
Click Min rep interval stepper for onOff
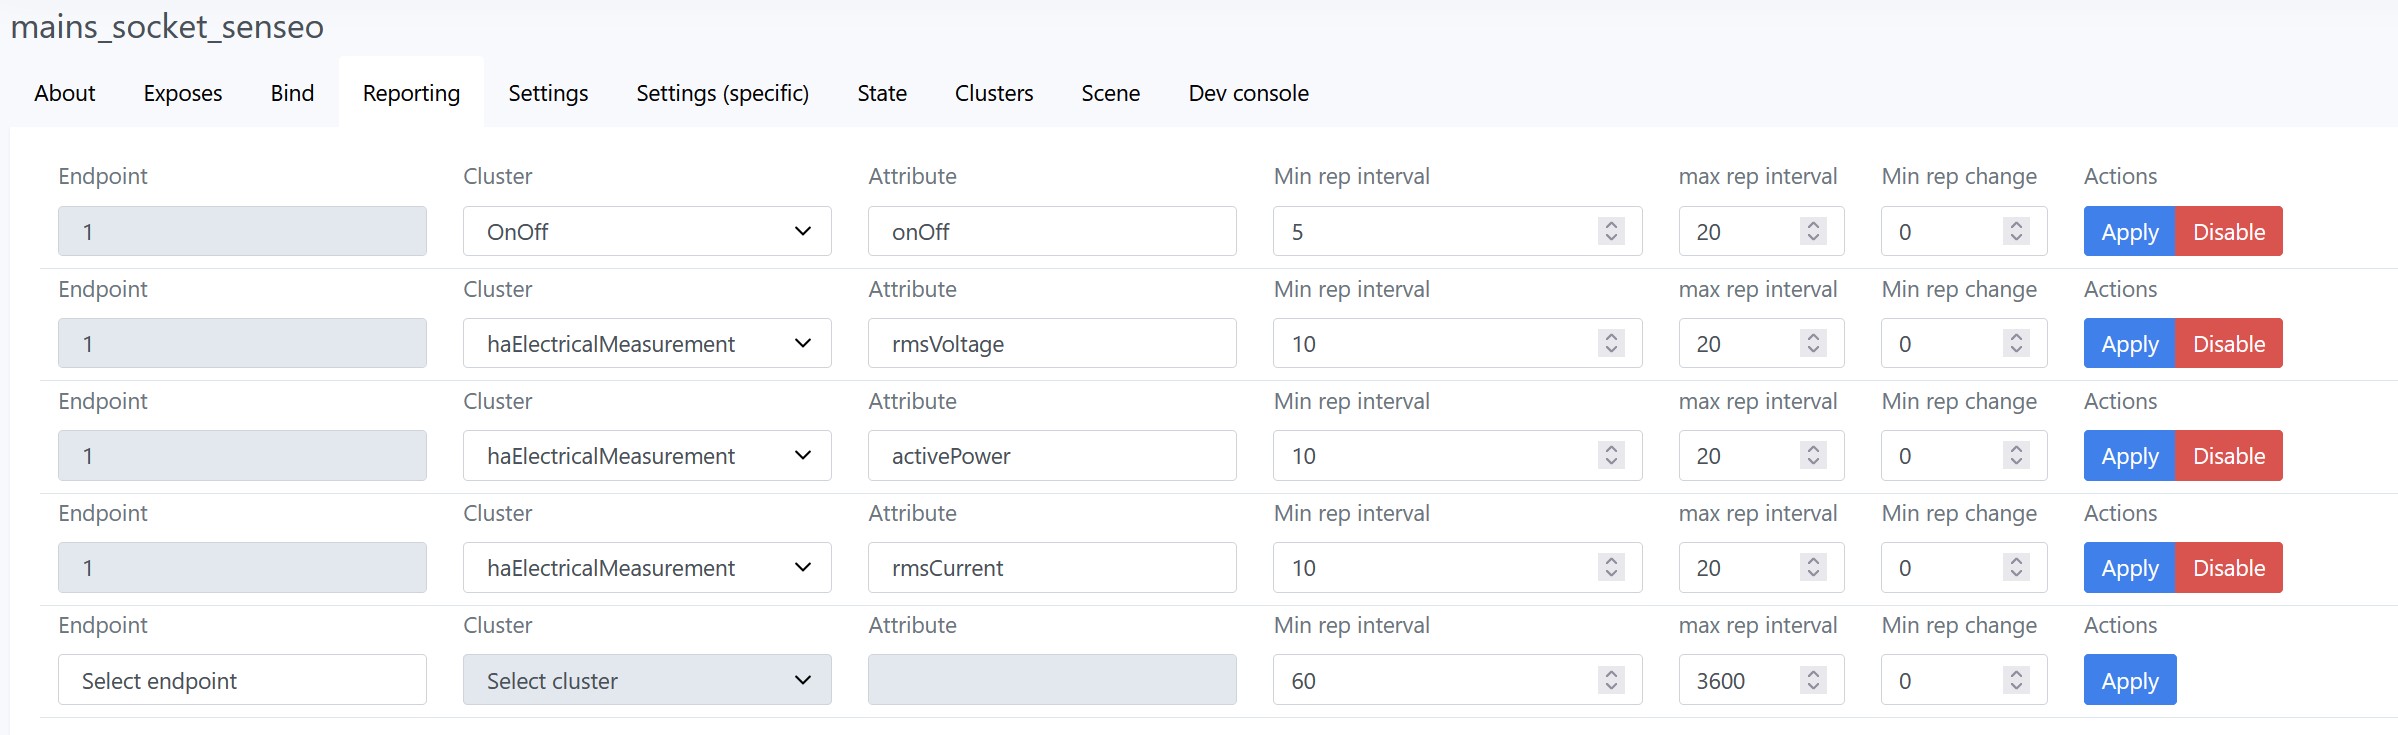[x=1611, y=231]
